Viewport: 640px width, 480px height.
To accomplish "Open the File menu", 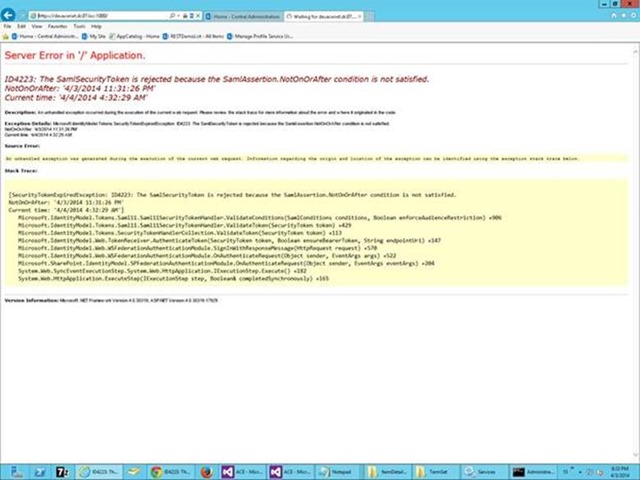I will tap(7, 27).
